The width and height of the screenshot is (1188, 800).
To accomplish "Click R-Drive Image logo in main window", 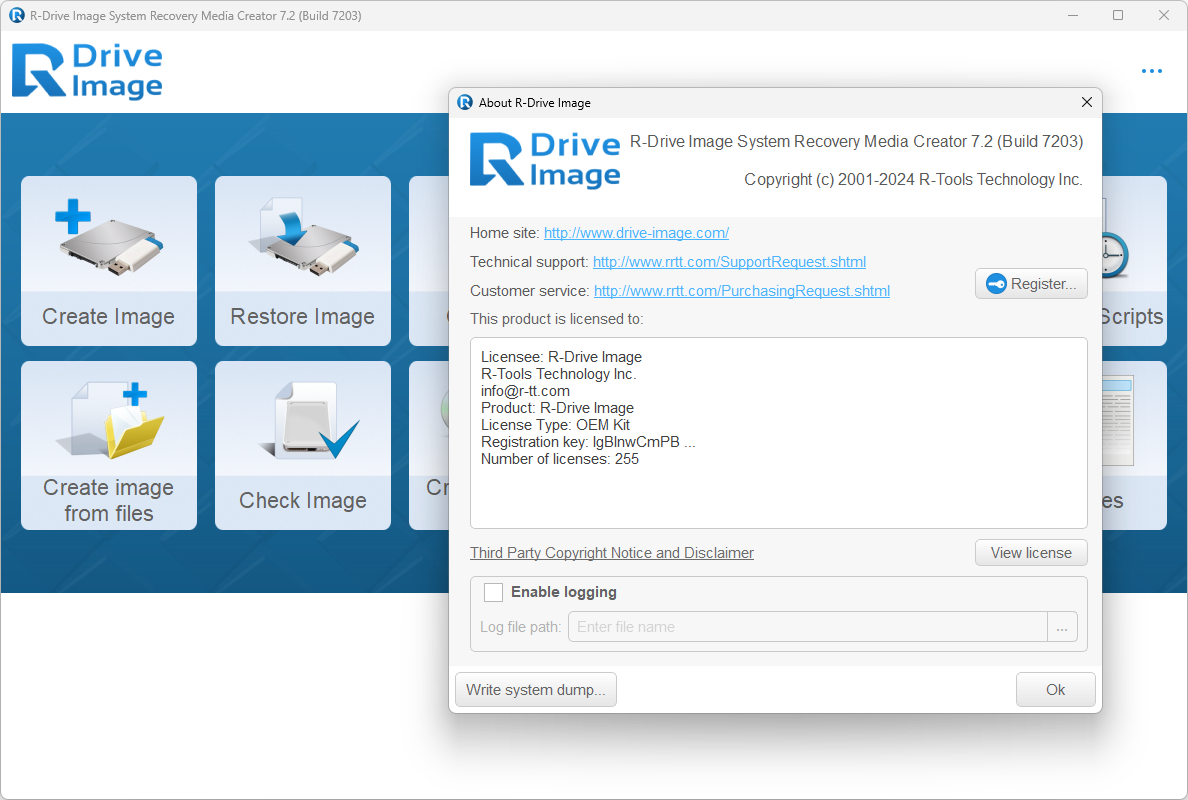I will coord(87,71).
